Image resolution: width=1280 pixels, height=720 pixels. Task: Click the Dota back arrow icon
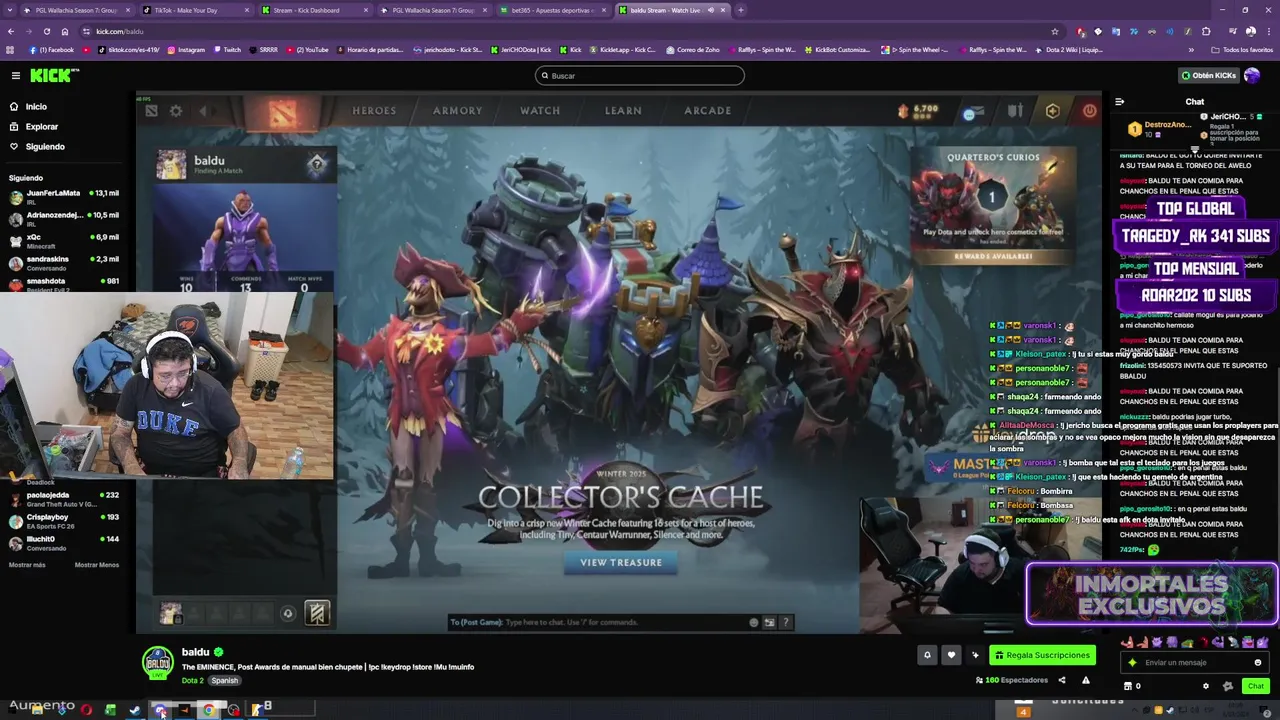point(203,111)
